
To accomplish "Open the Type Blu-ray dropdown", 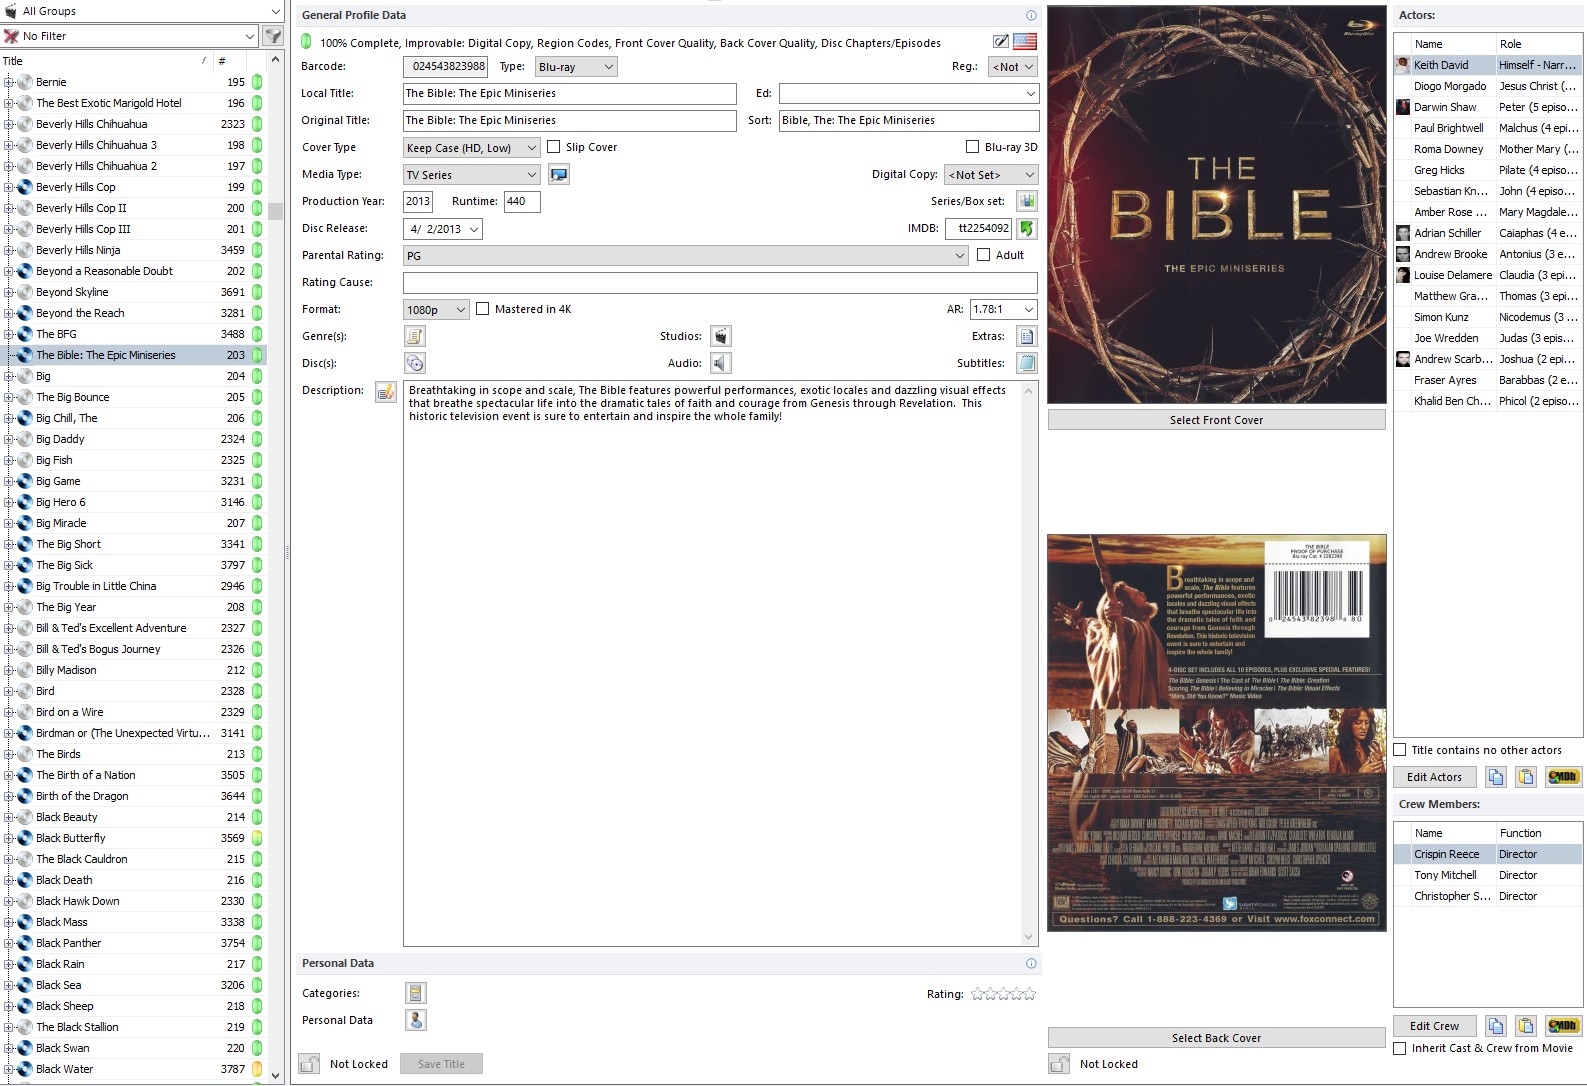I will point(576,67).
